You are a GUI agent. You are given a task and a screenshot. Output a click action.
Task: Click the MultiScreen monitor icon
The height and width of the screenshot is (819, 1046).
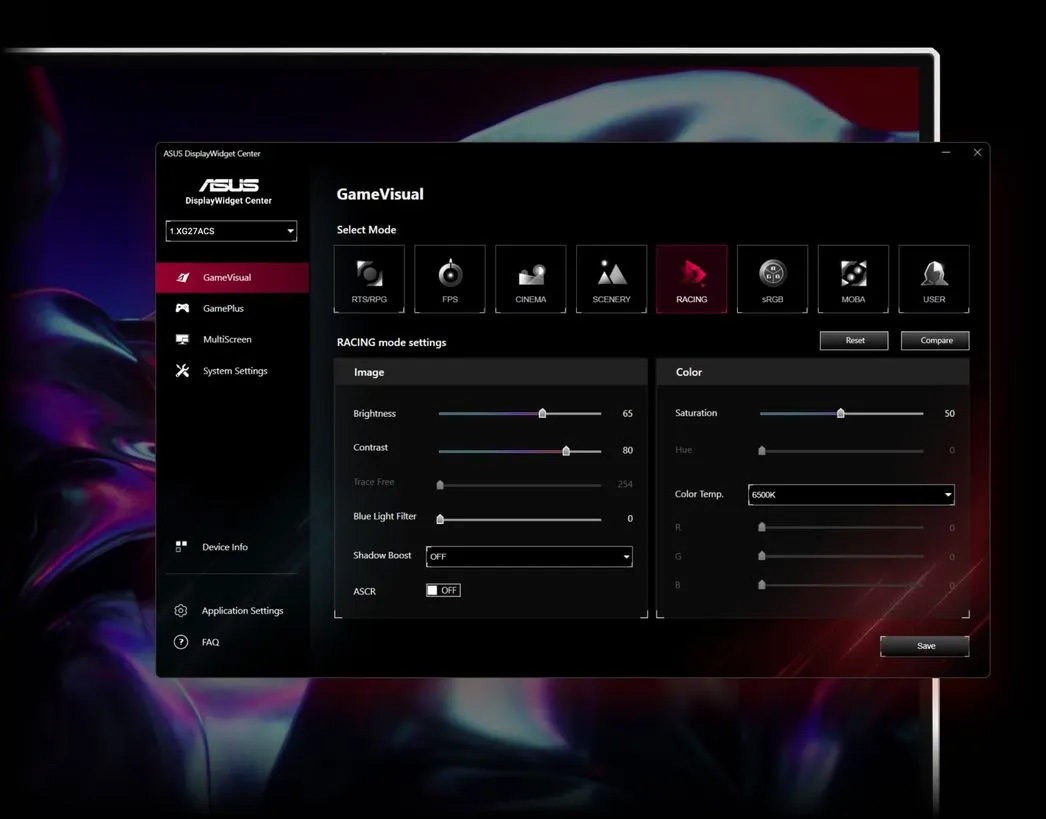pyautogui.click(x=182, y=339)
